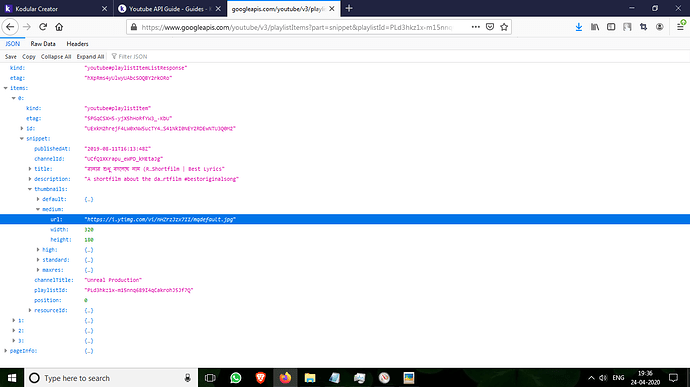Open page actions three-dots menu
Screen dimensions: 690x387
(475, 27)
